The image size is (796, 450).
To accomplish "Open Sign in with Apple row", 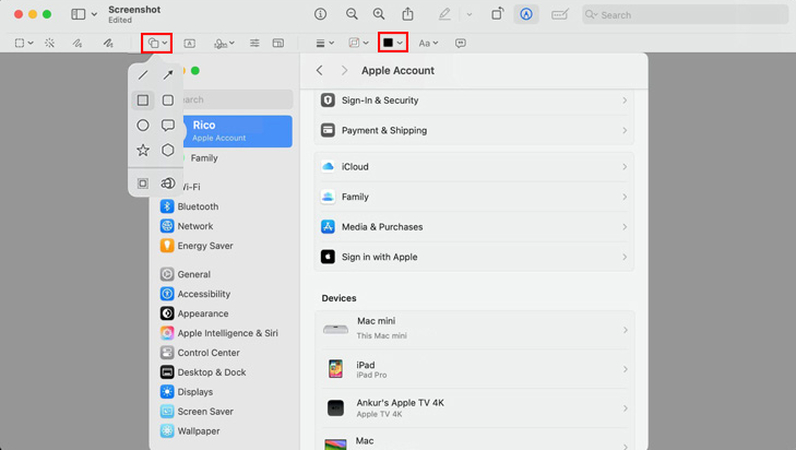I will tap(474, 256).
